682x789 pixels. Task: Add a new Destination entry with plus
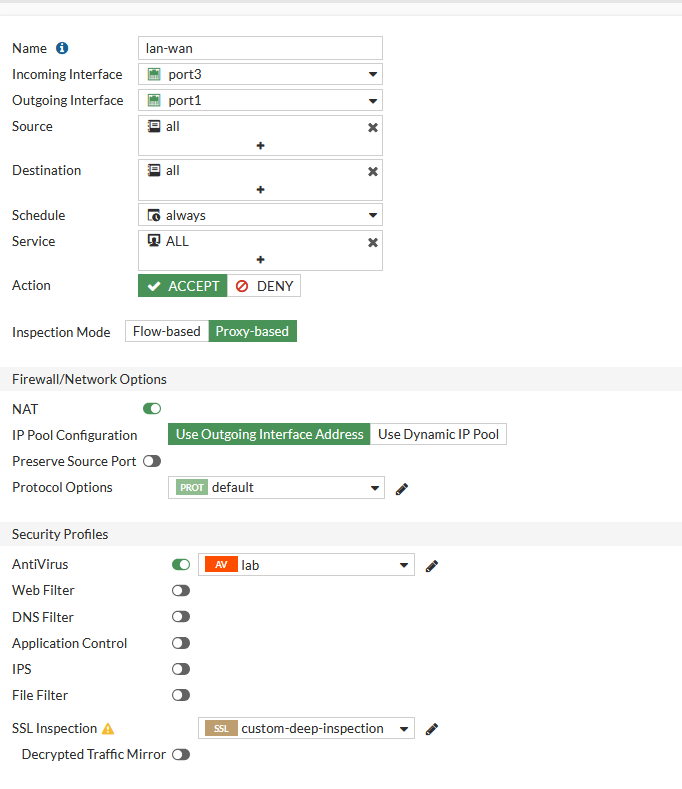pos(260,190)
